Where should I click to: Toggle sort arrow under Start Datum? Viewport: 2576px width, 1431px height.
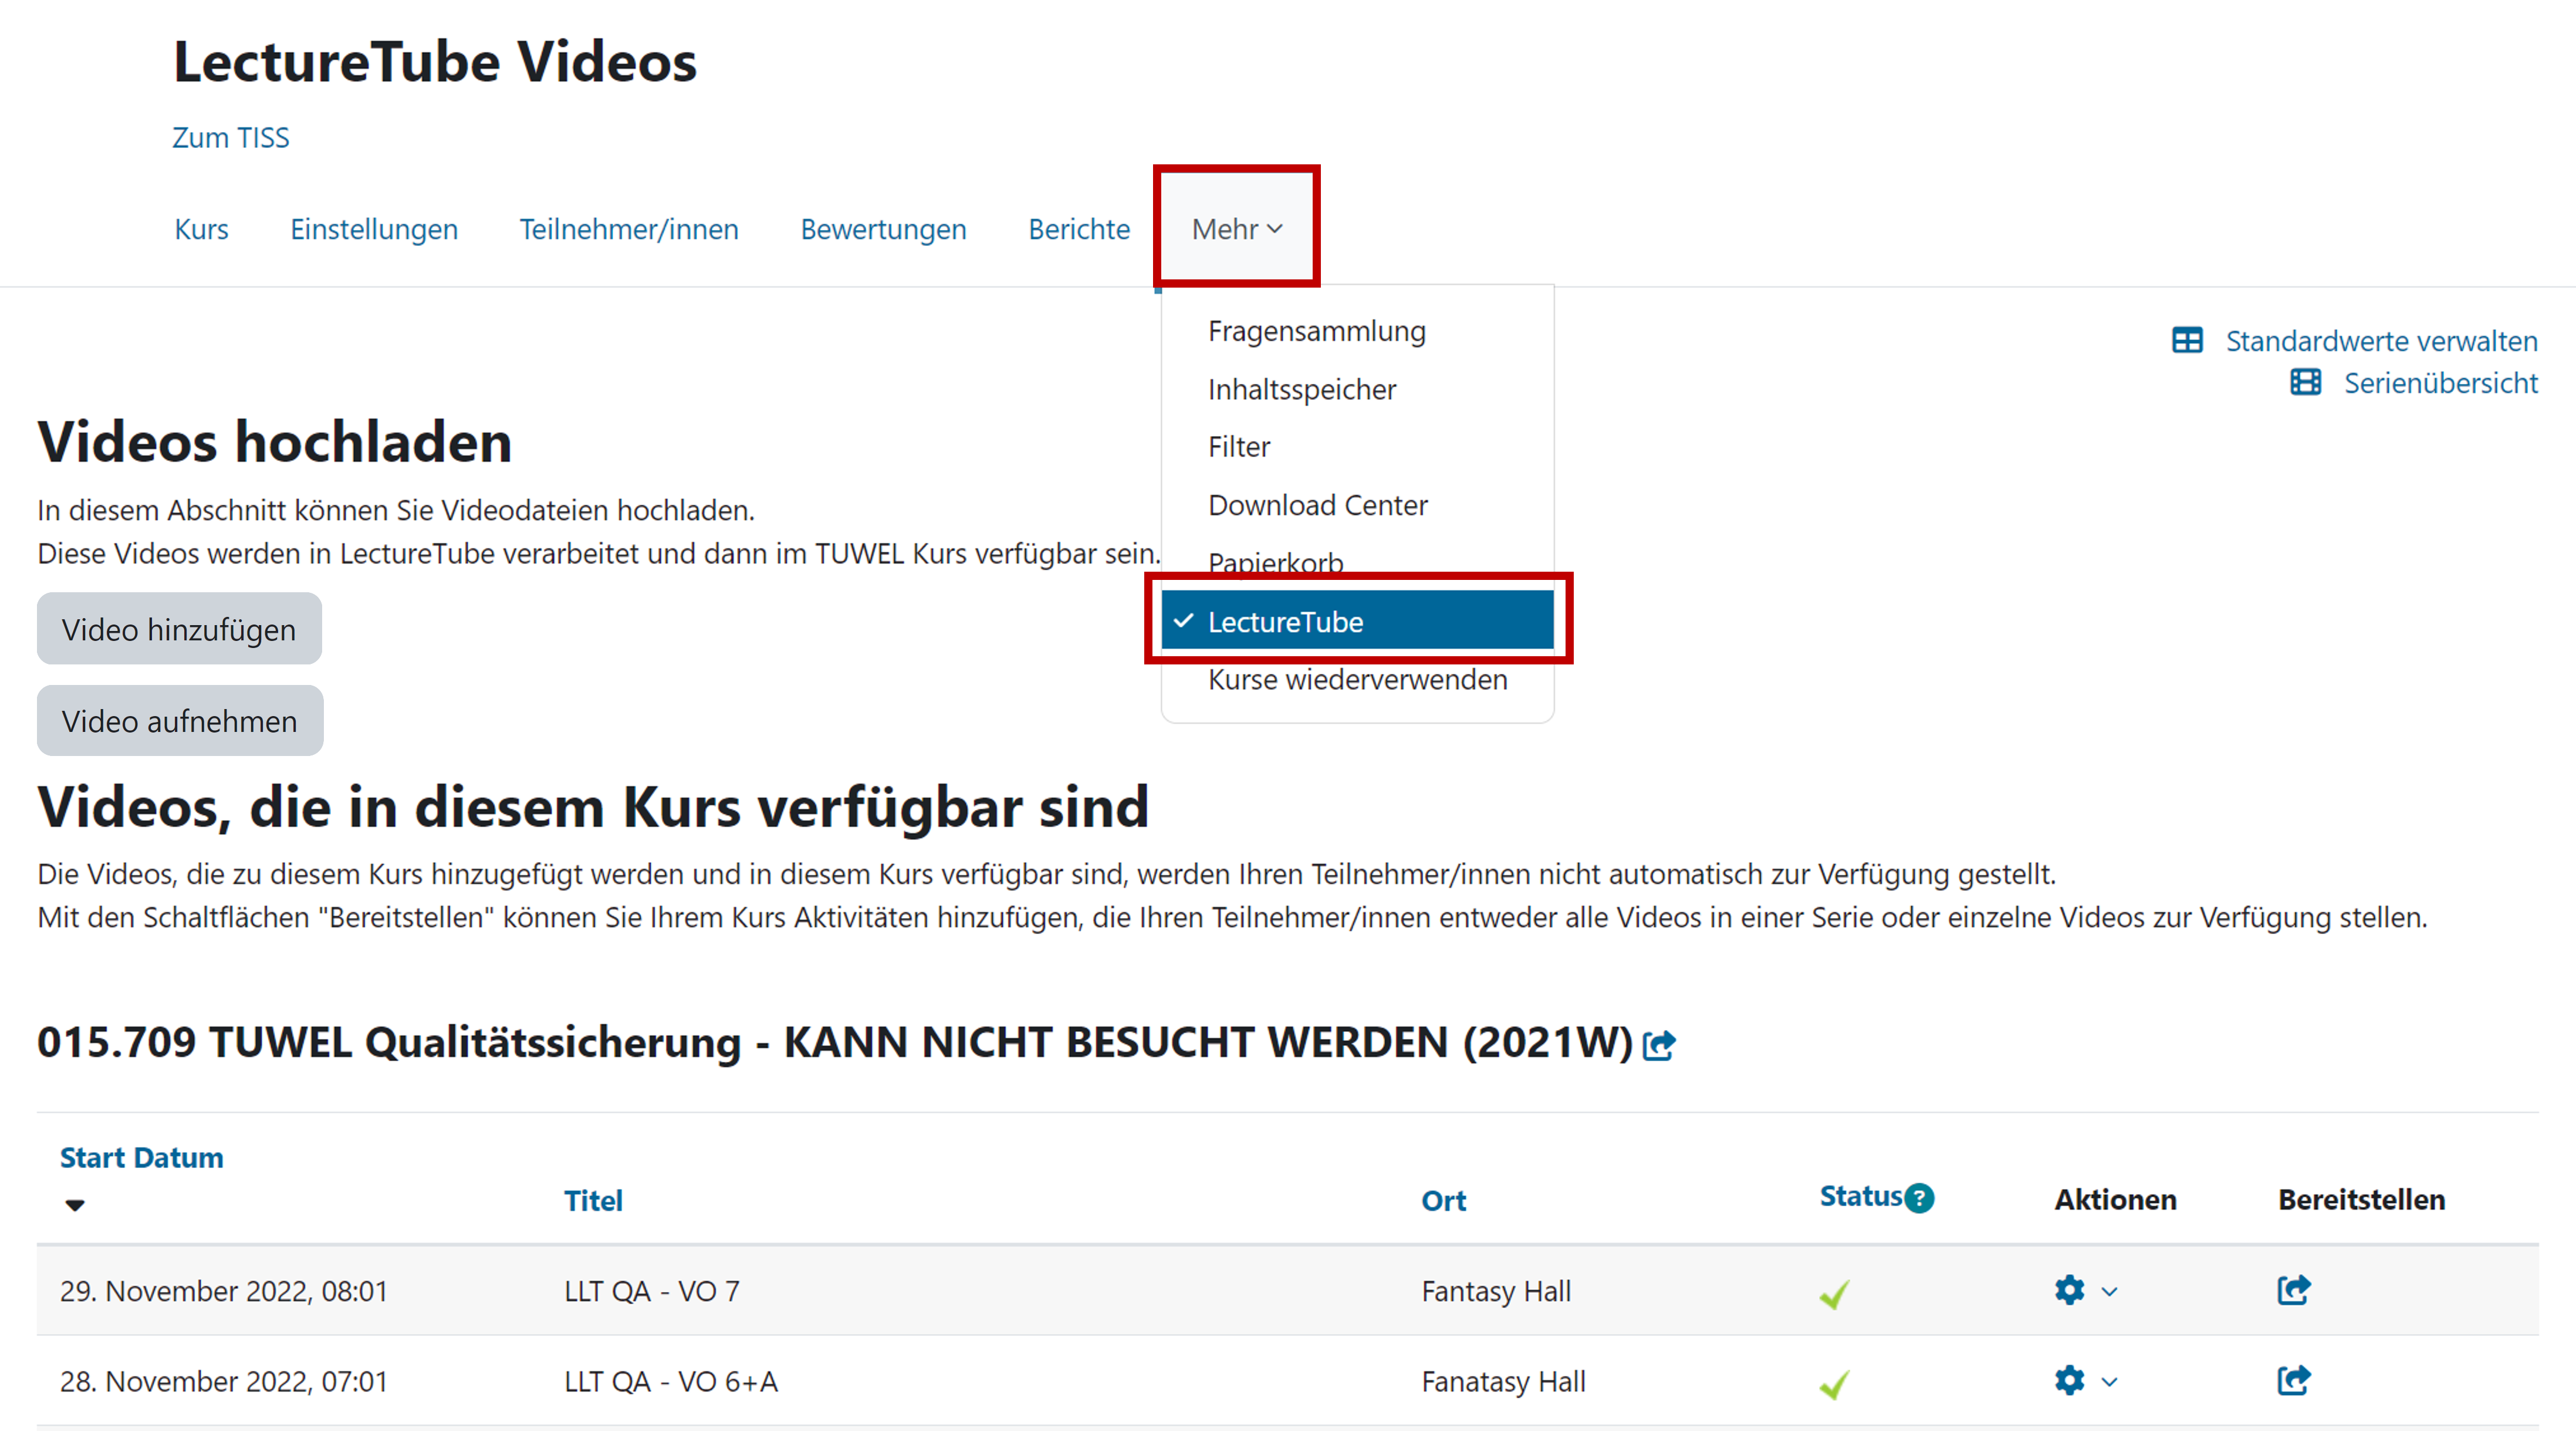click(74, 1205)
